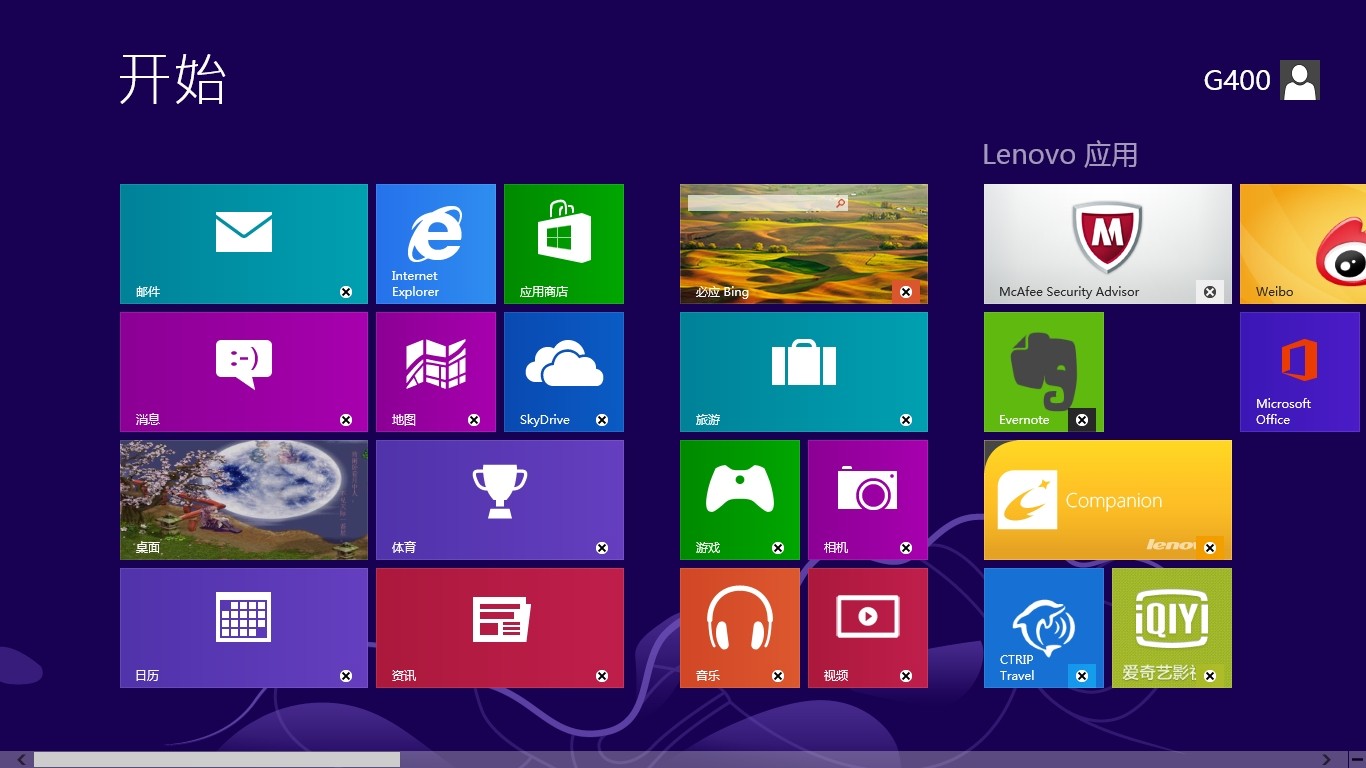Viewport: 1366px width, 768px height.
Task: Click the horizontal scrollbar thumb
Action: pyautogui.click(x=217, y=760)
